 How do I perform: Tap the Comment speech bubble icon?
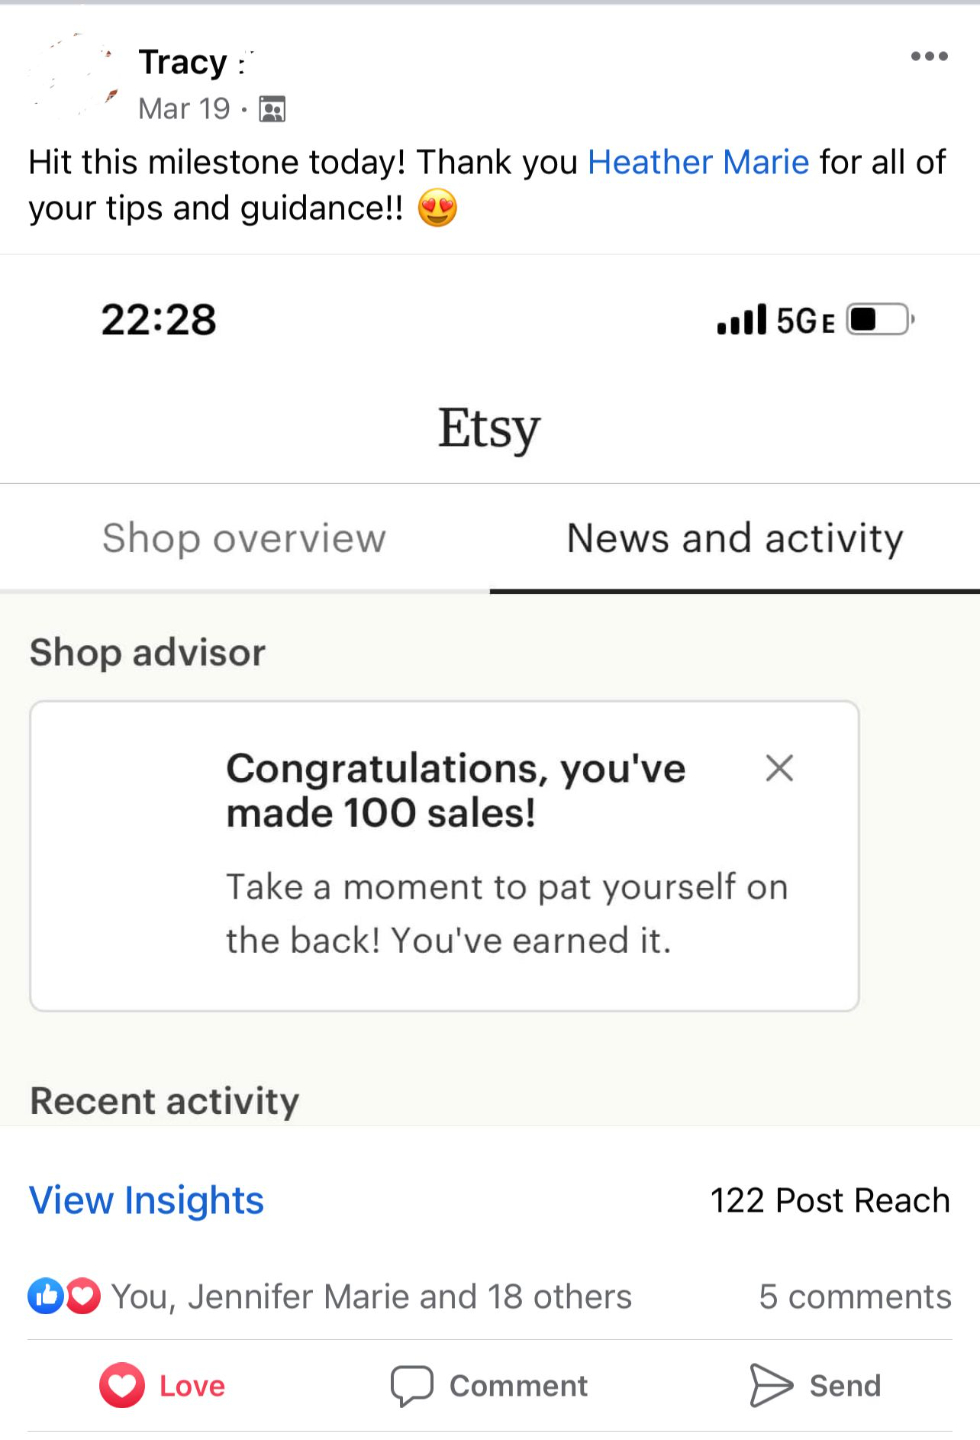click(411, 1386)
